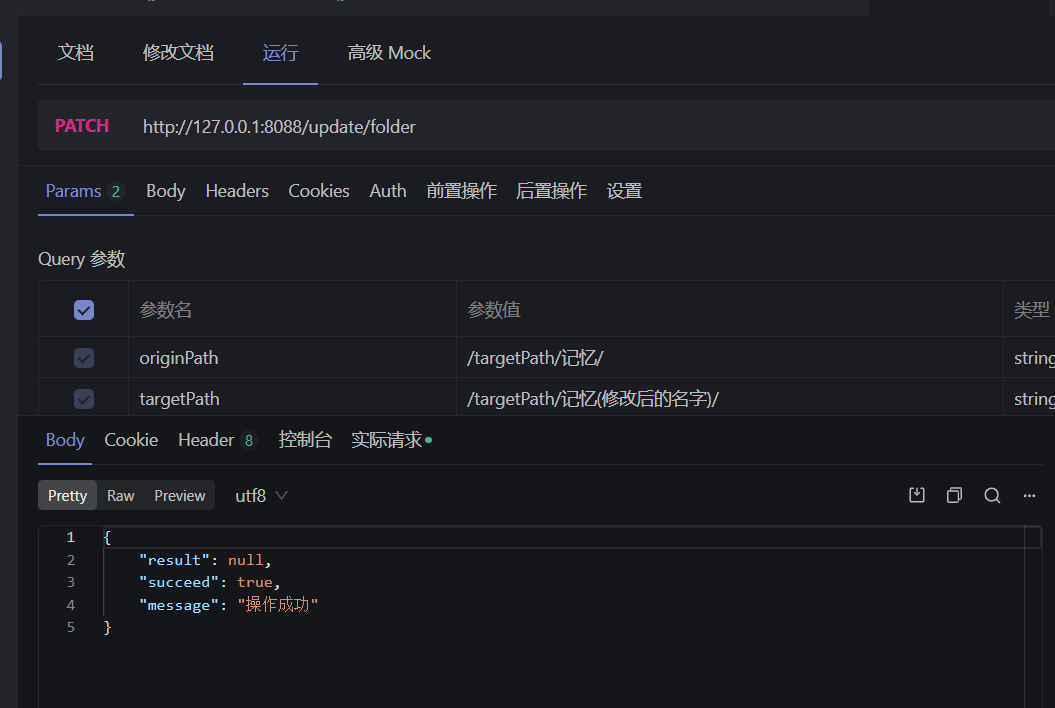
Task: Show the Raw response view
Action: [121, 496]
